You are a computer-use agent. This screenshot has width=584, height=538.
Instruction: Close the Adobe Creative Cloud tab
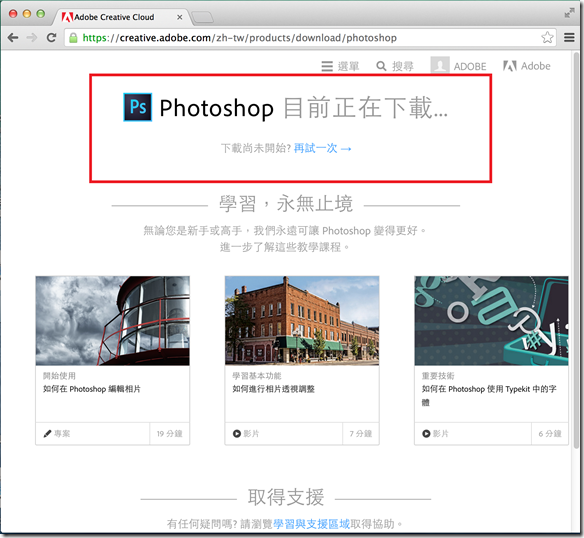coord(180,17)
